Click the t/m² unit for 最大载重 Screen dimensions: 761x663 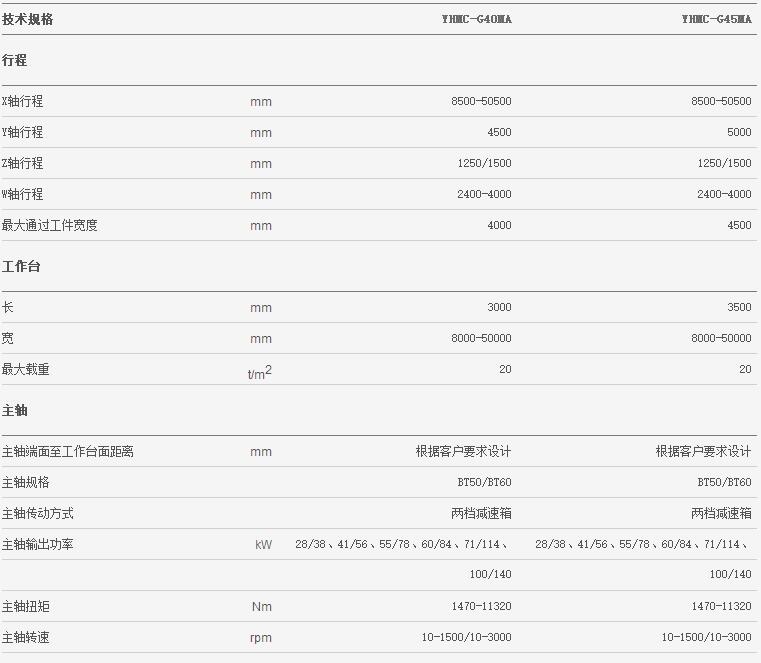pos(260,372)
